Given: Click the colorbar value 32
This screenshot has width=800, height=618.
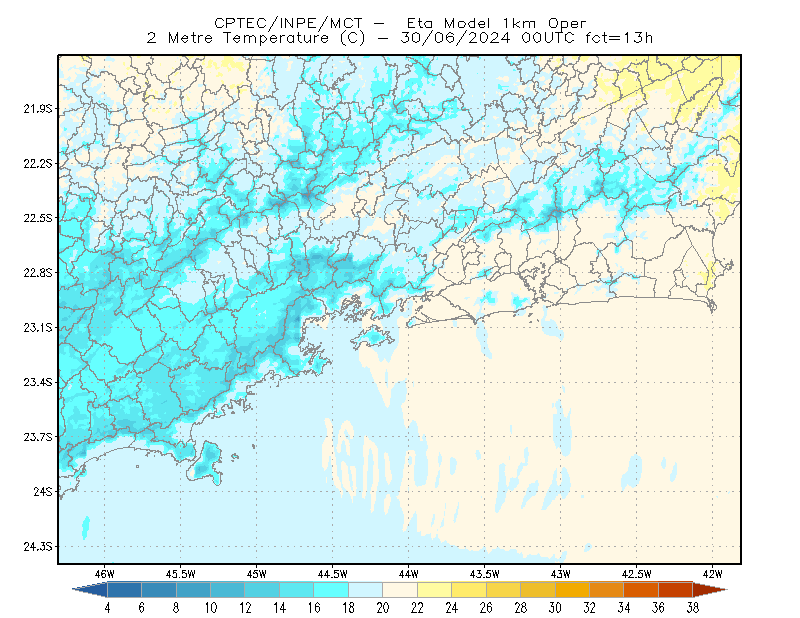Looking at the screenshot, I should point(590,608).
